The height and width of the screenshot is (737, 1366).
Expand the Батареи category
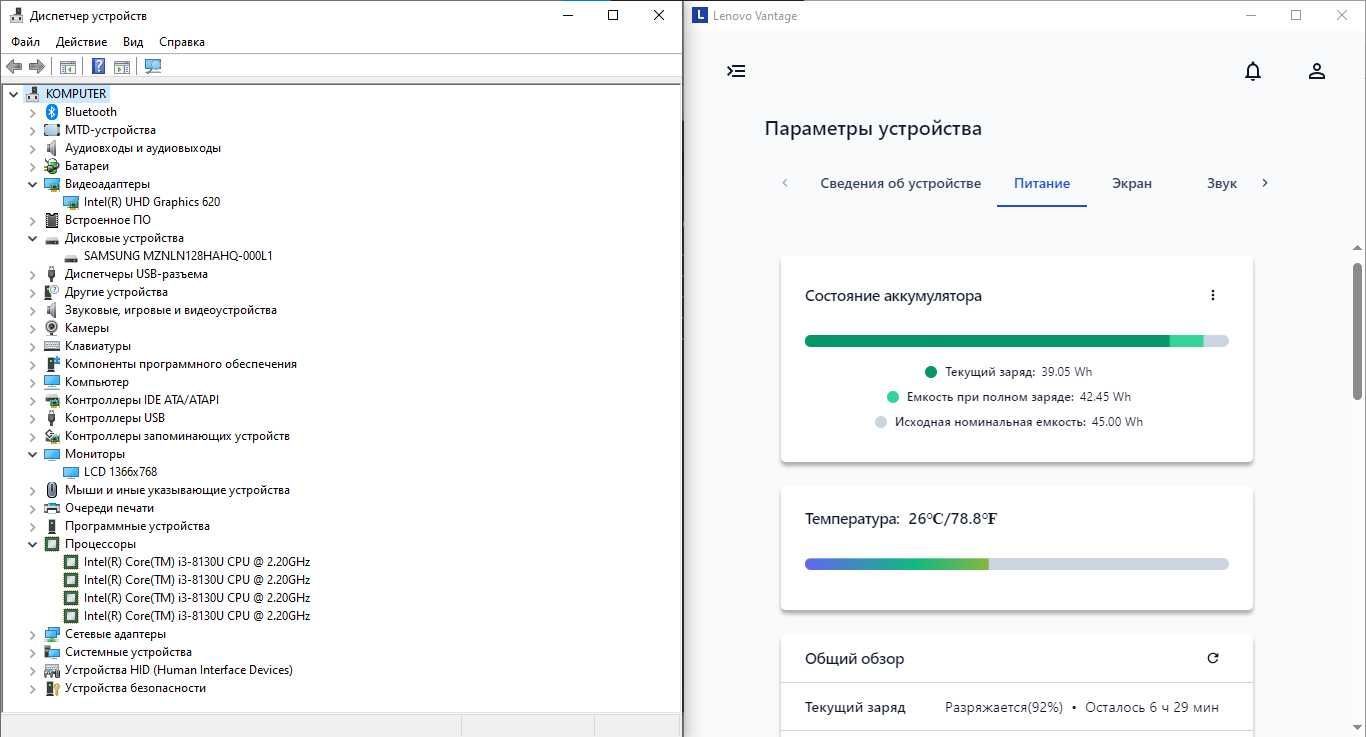[32, 166]
